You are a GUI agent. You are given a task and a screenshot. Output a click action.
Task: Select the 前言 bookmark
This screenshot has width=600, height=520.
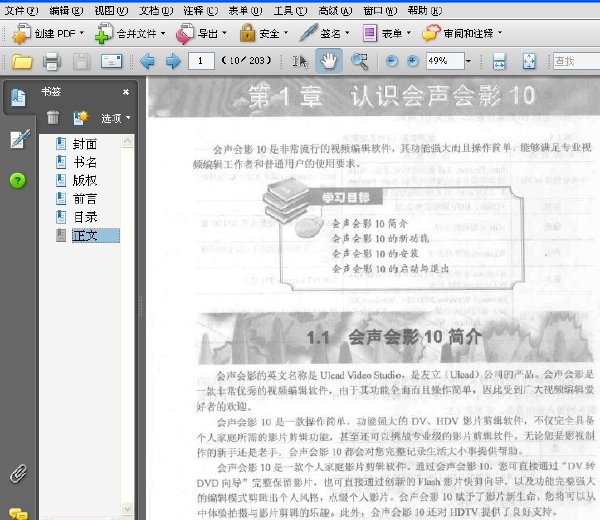coord(85,199)
